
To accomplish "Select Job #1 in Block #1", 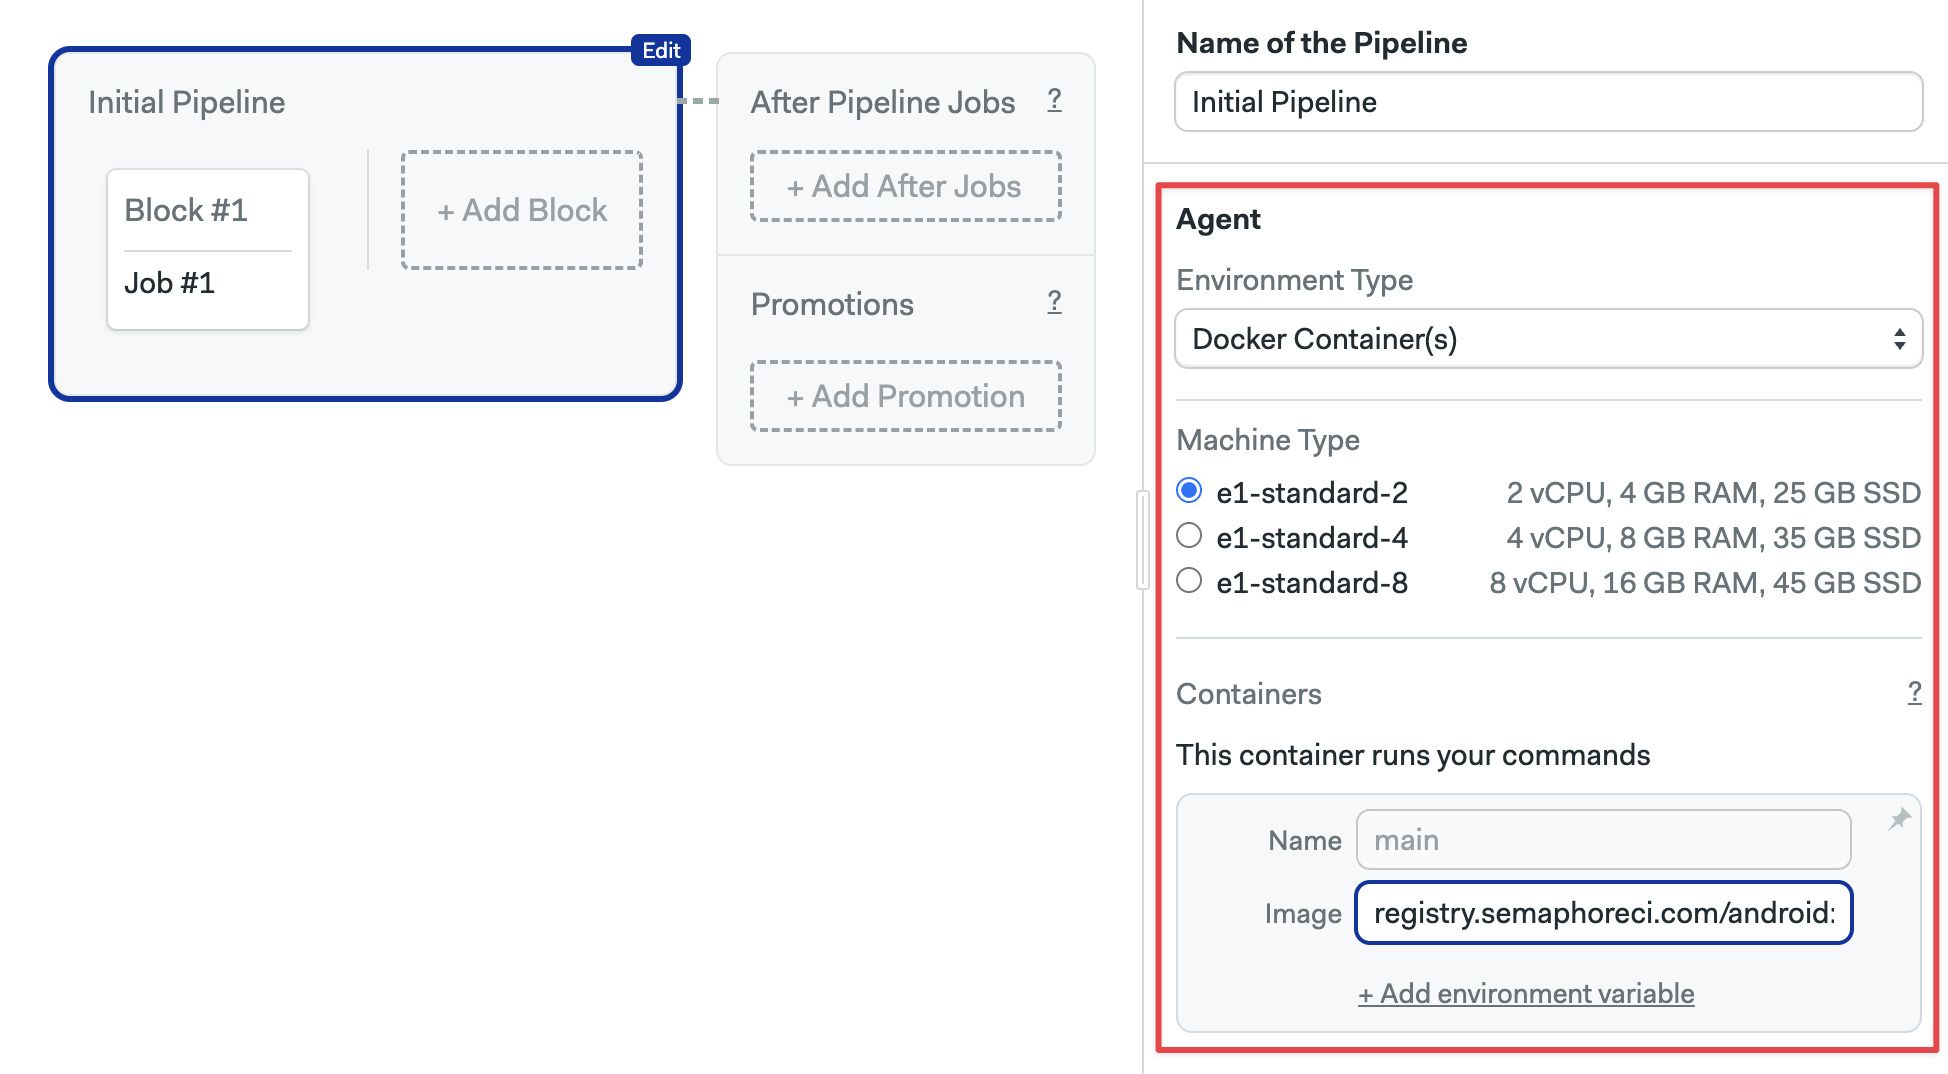I will (x=170, y=283).
